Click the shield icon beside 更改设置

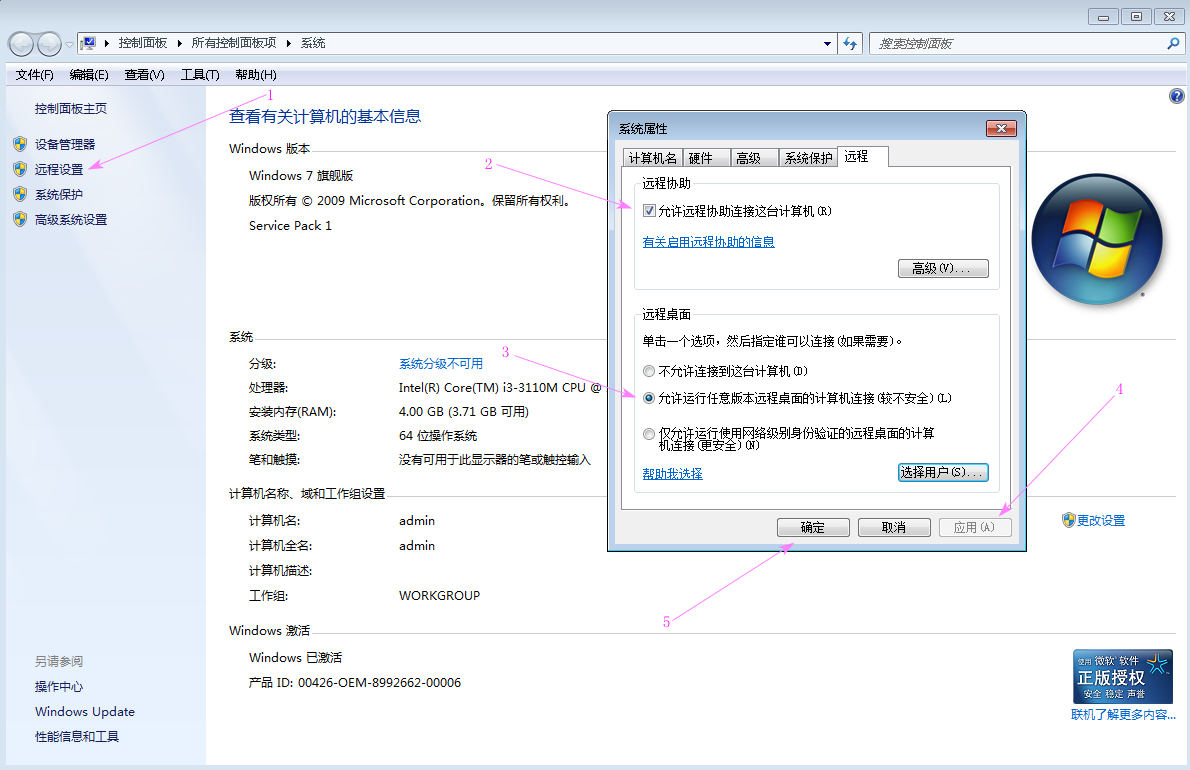pos(1071,519)
